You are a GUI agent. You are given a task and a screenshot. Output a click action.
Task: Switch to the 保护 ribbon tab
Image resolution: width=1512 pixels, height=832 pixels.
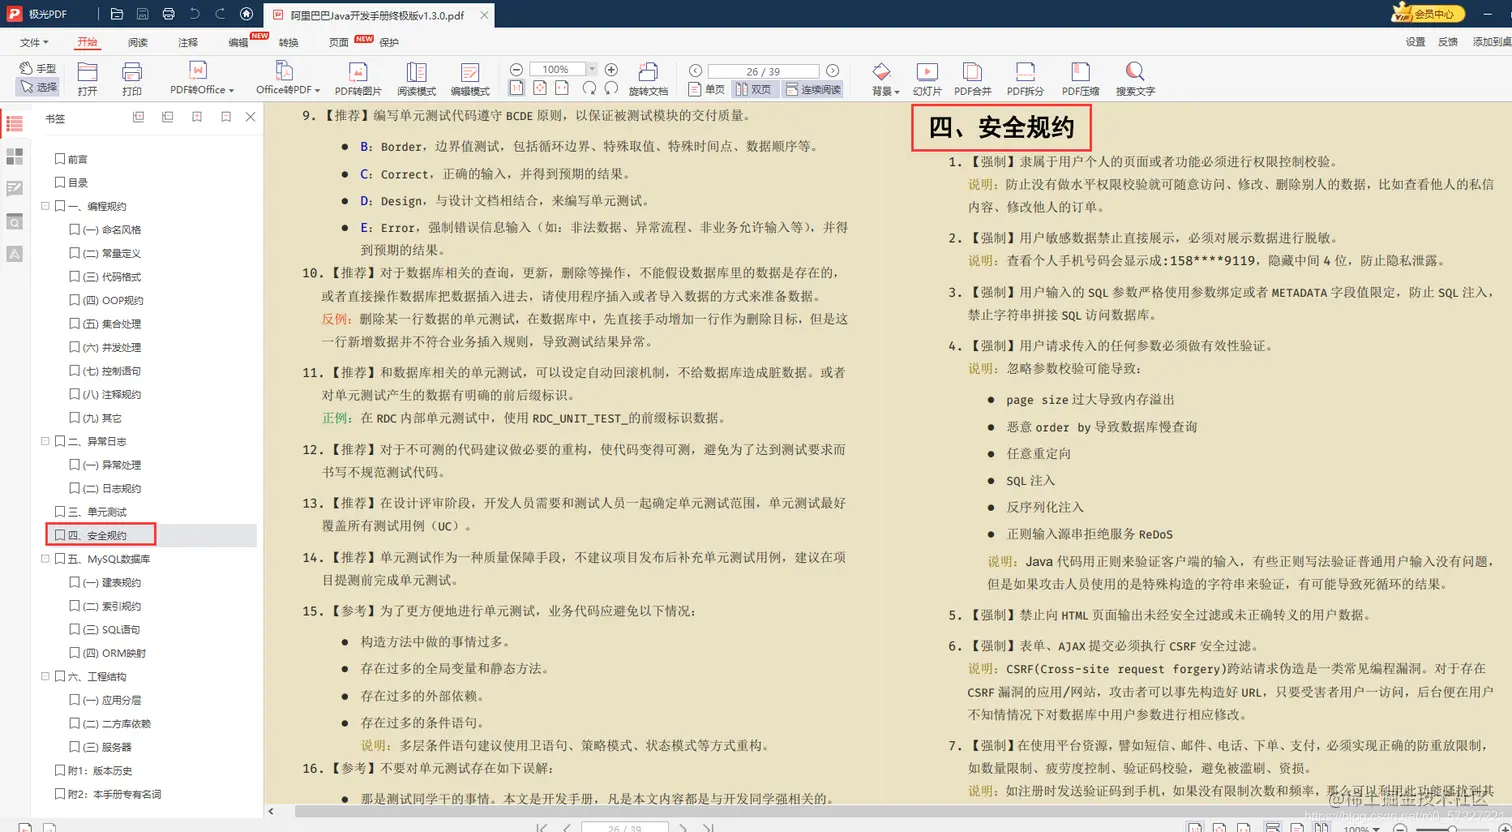point(389,42)
